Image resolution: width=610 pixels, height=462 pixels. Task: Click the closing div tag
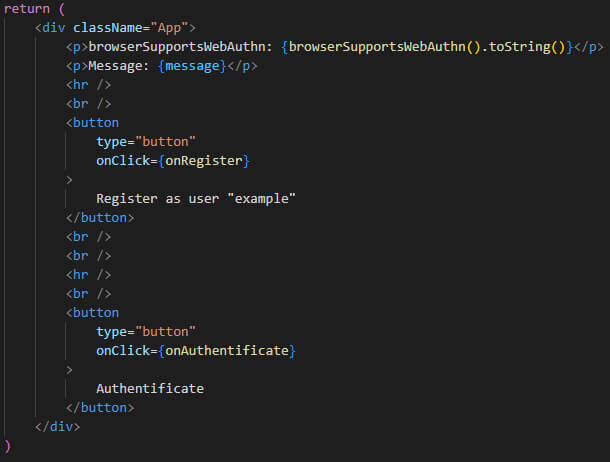(57, 426)
